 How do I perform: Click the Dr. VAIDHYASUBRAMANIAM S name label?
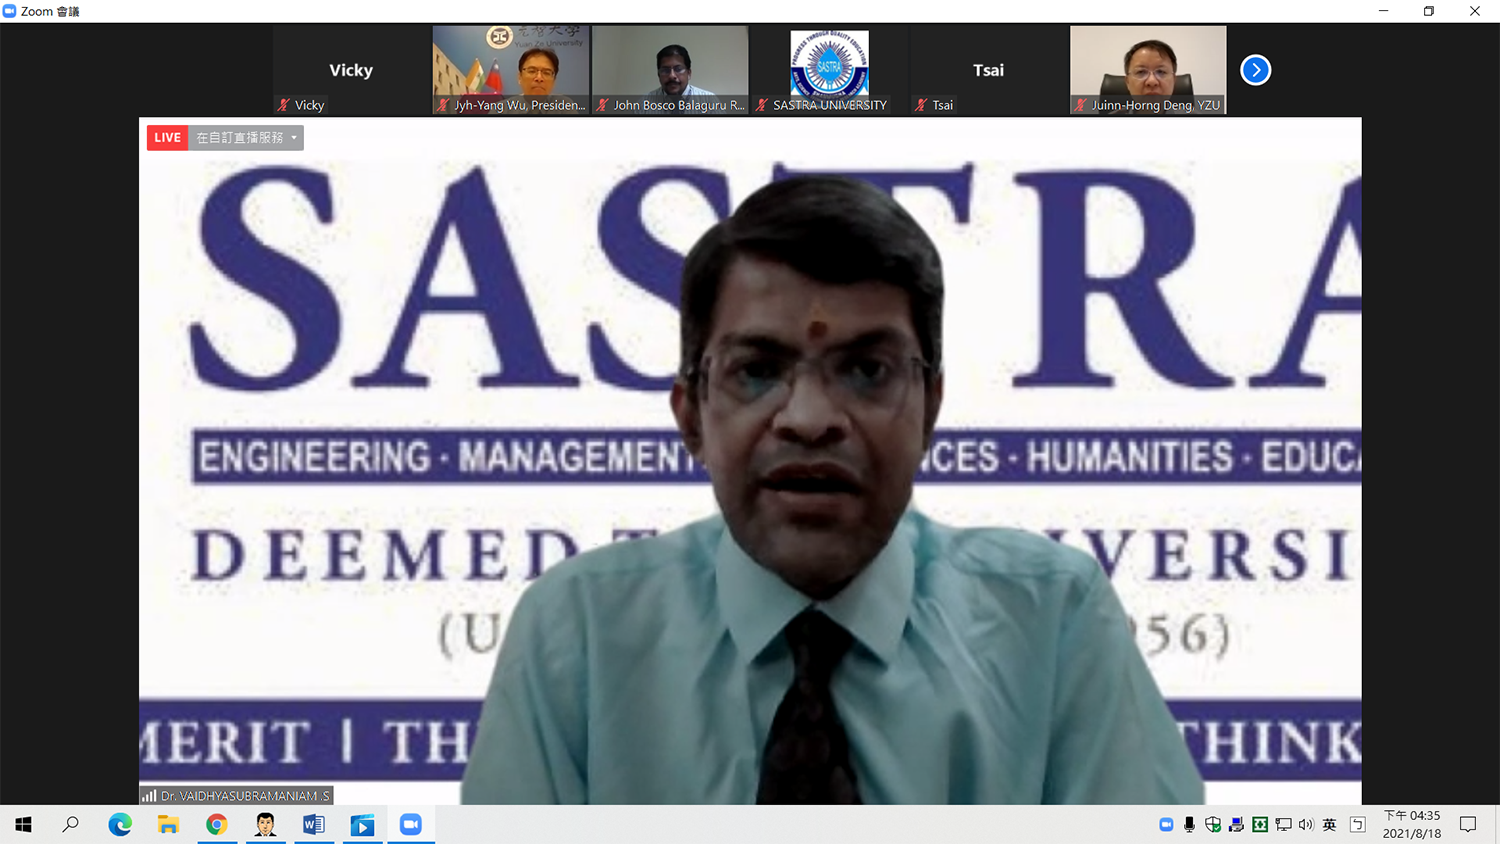click(x=245, y=796)
